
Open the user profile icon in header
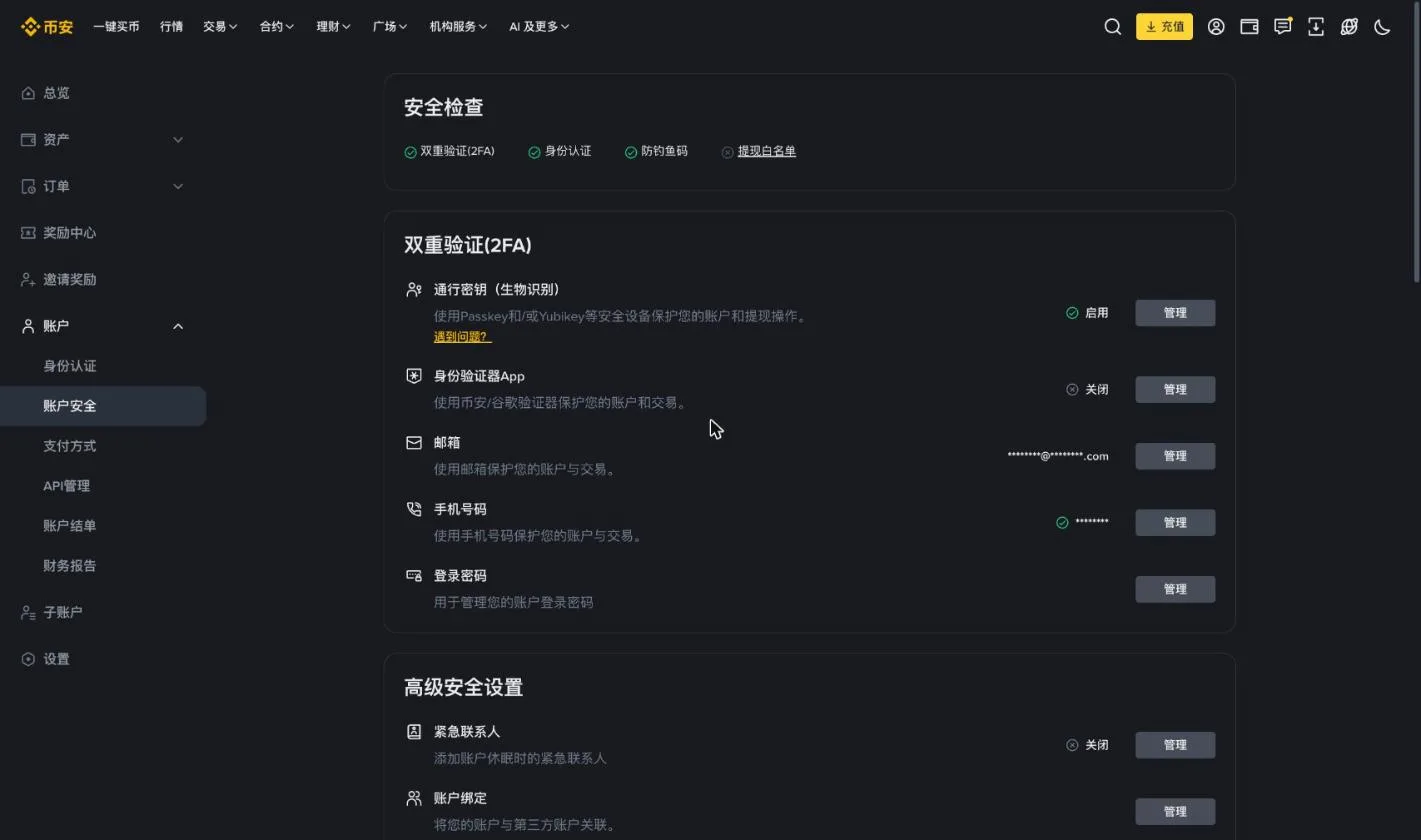[1216, 27]
